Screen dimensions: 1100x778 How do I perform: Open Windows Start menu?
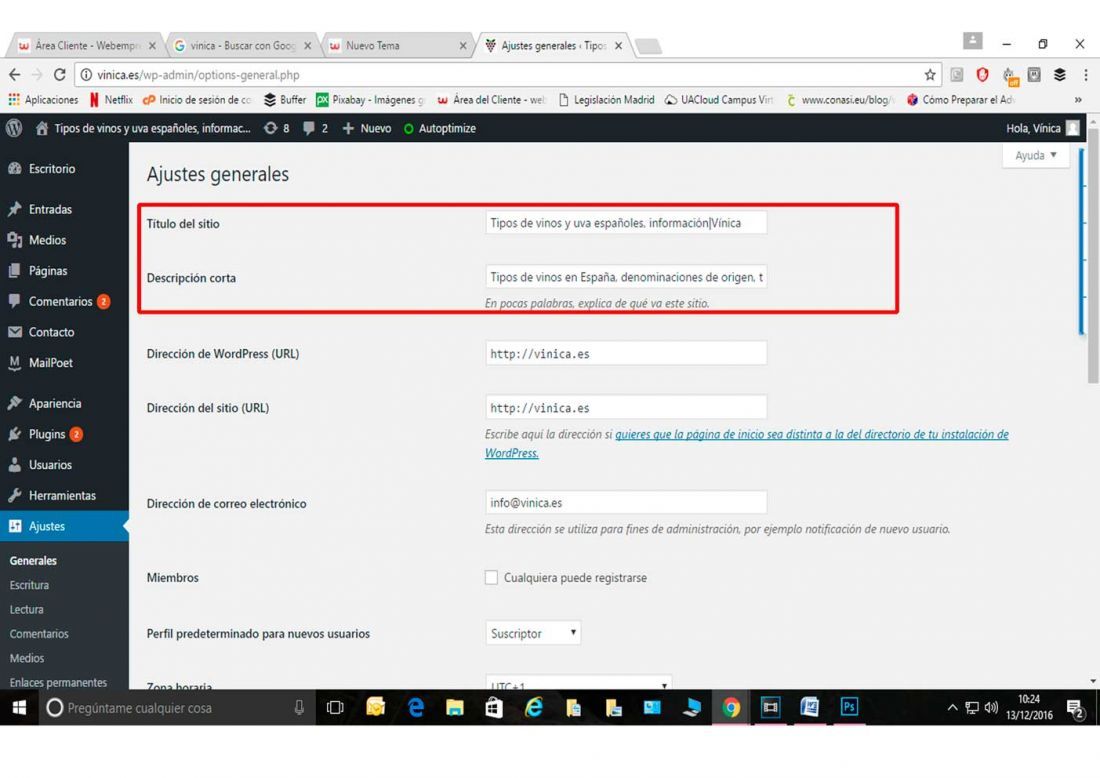pyautogui.click(x=19, y=708)
